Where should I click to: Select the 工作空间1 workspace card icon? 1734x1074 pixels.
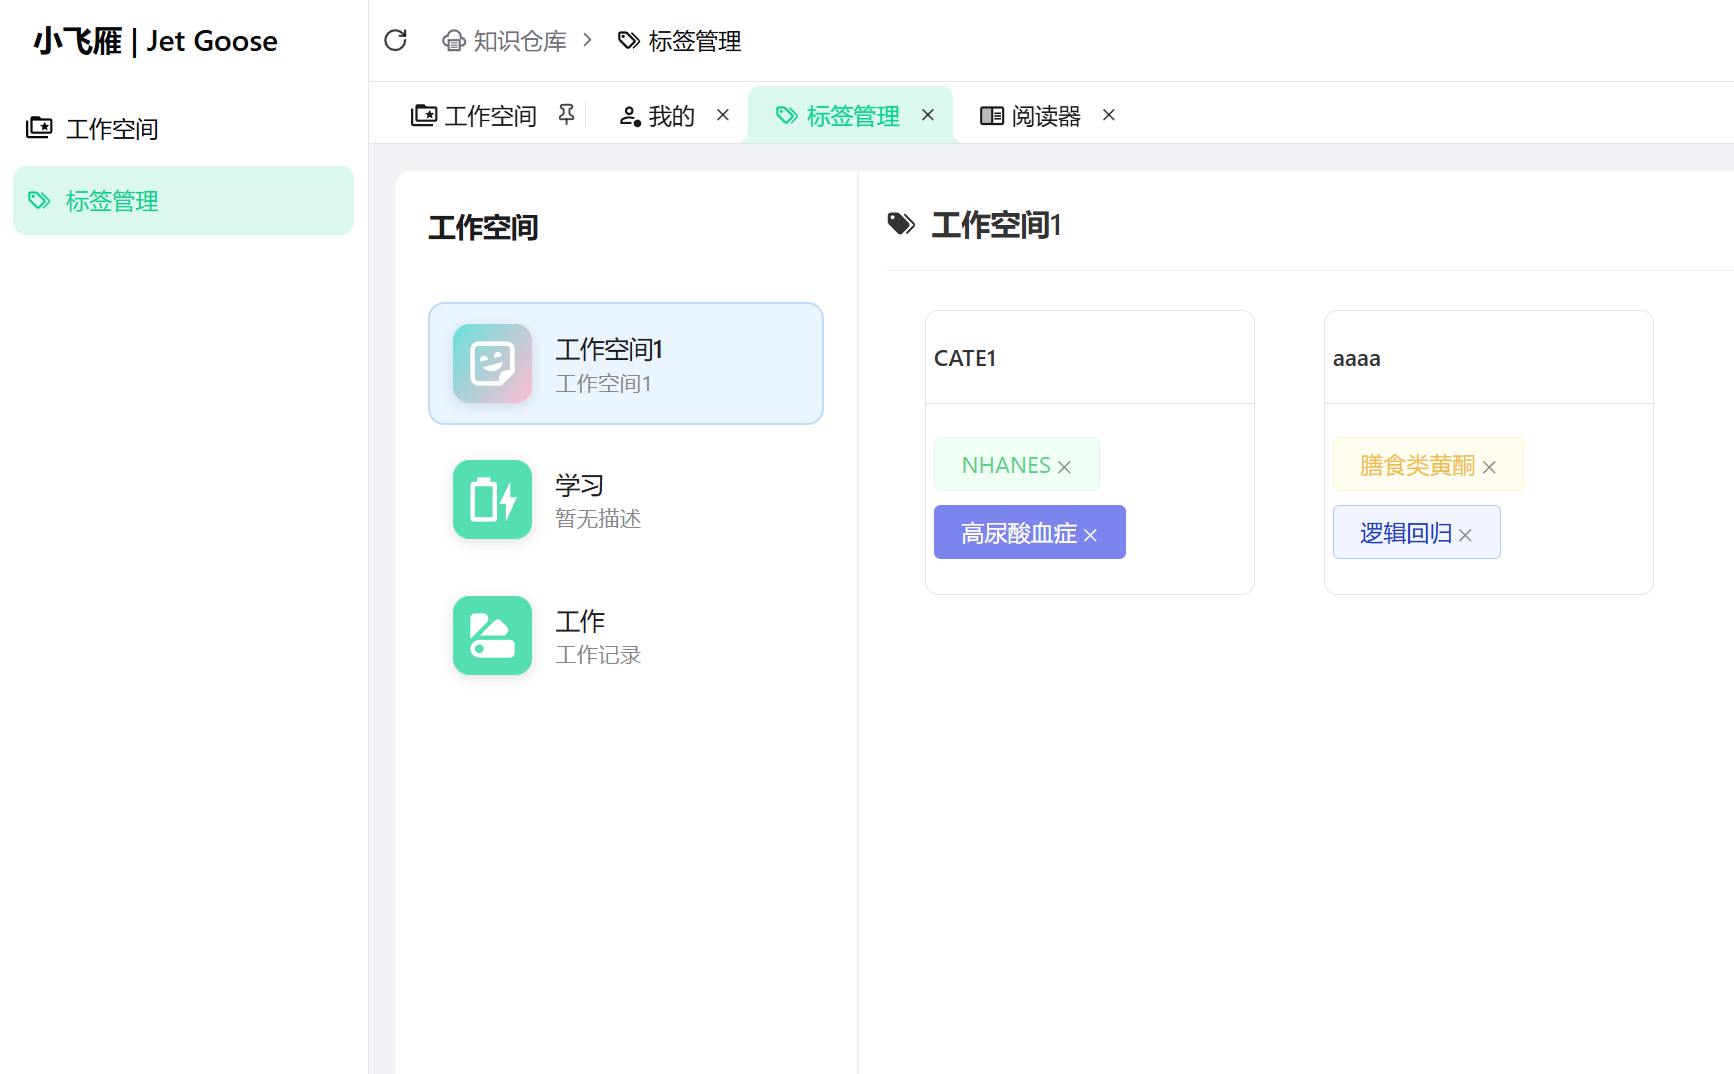pyautogui.click(x=491, y=363)
